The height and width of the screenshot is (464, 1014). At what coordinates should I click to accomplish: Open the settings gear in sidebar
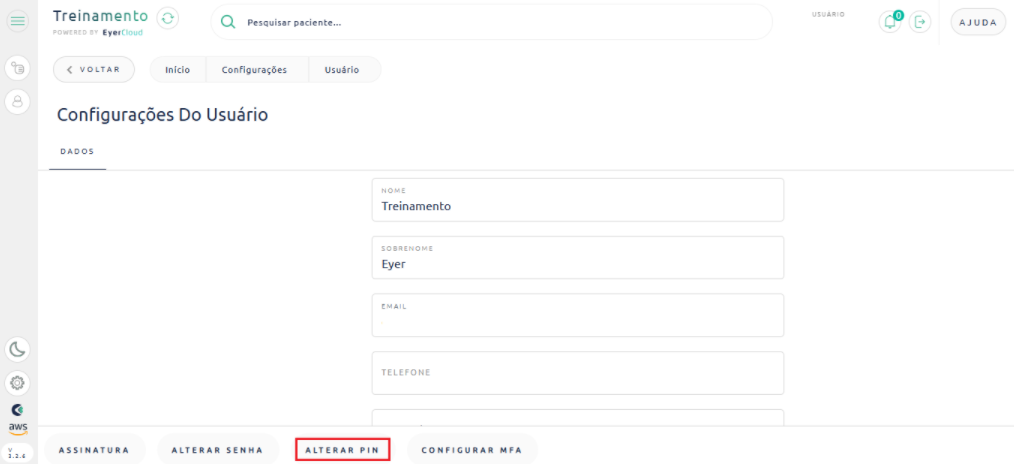(x=18, y=382)
